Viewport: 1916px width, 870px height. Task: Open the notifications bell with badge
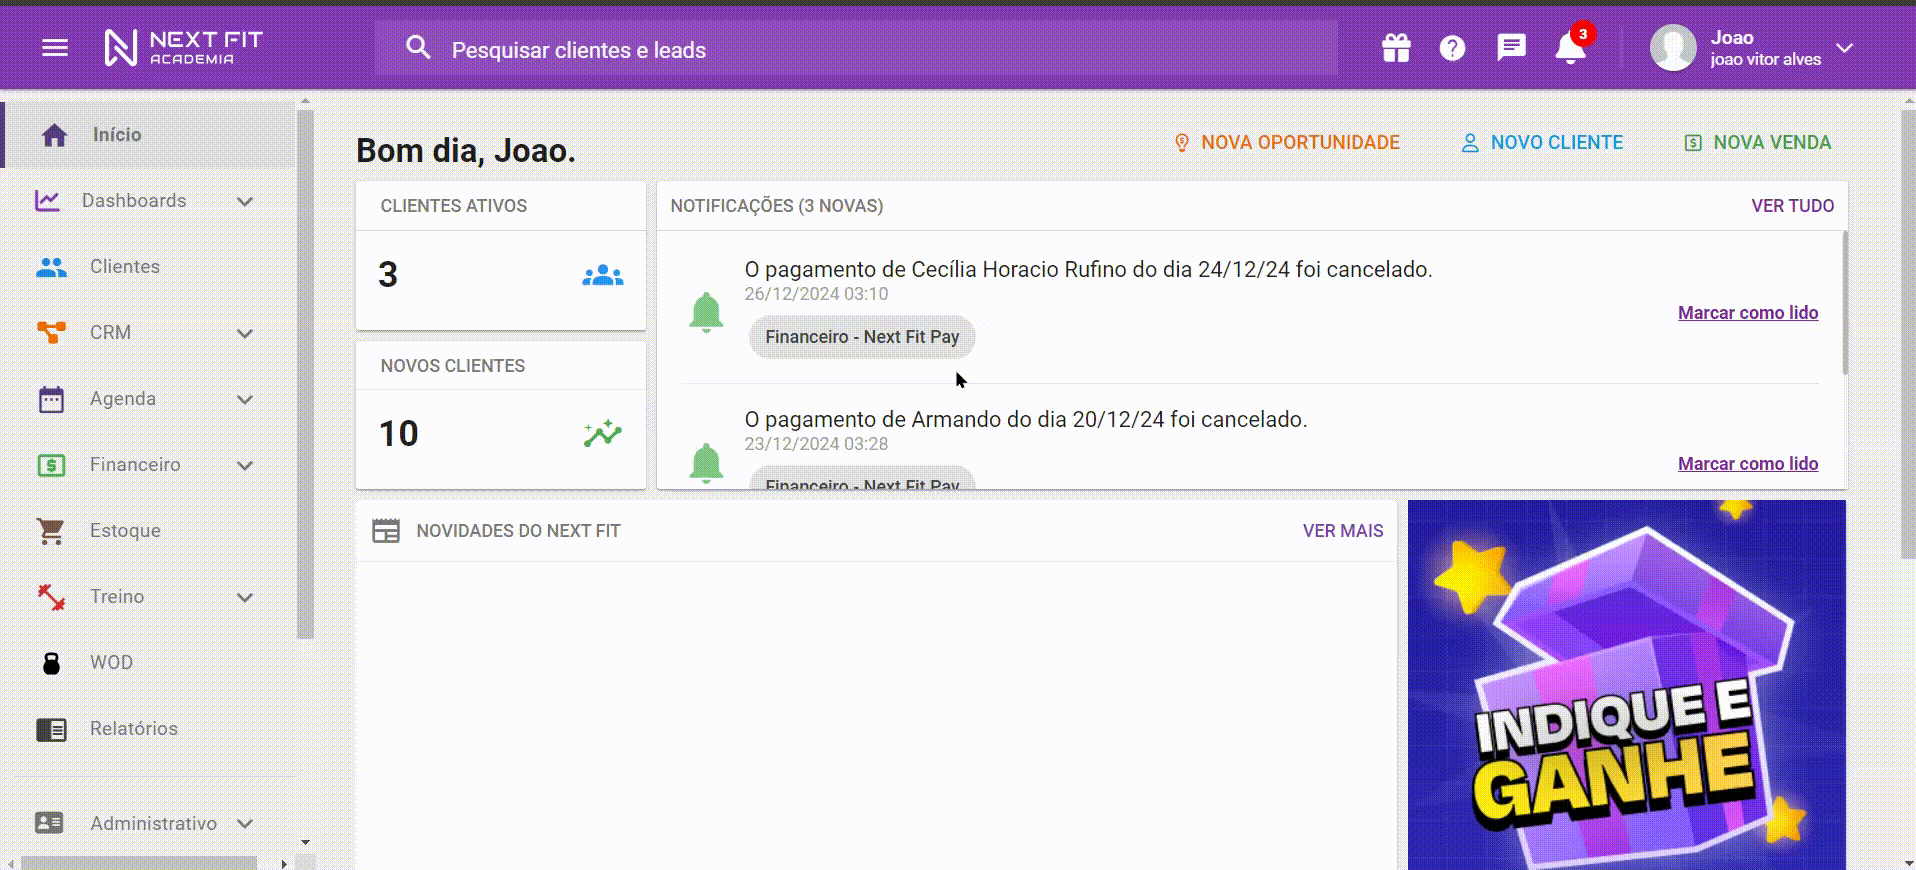[1571, 46]
